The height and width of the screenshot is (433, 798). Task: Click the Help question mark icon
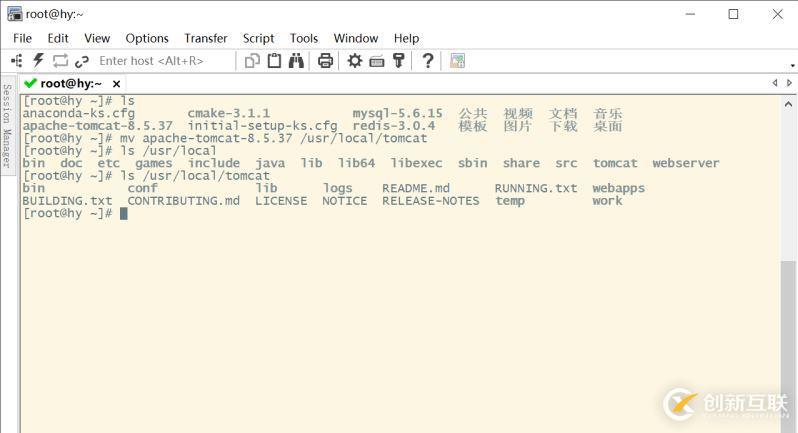428,61
